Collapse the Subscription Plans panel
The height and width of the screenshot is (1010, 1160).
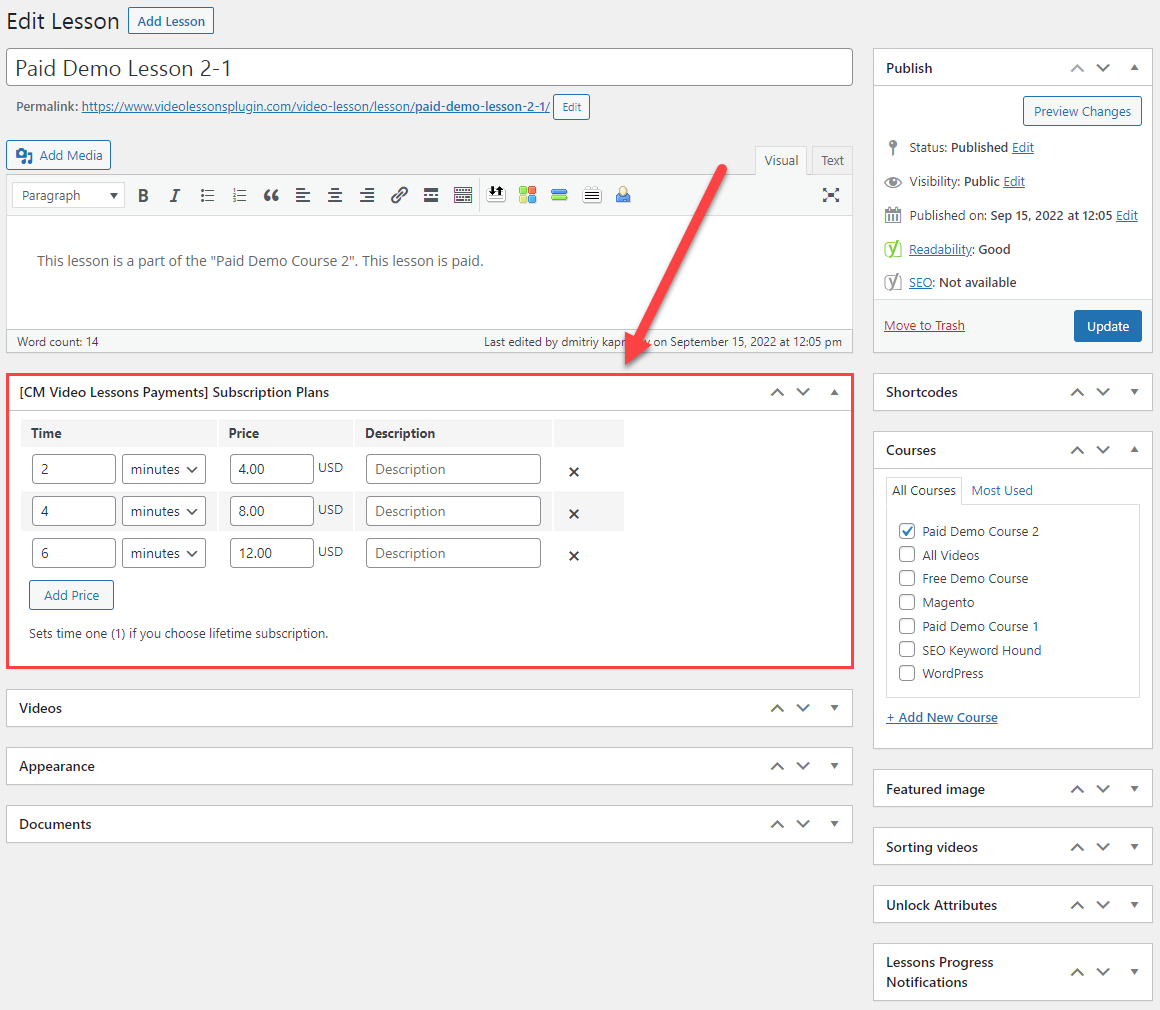pyautogui.click(x=834, y=392)
